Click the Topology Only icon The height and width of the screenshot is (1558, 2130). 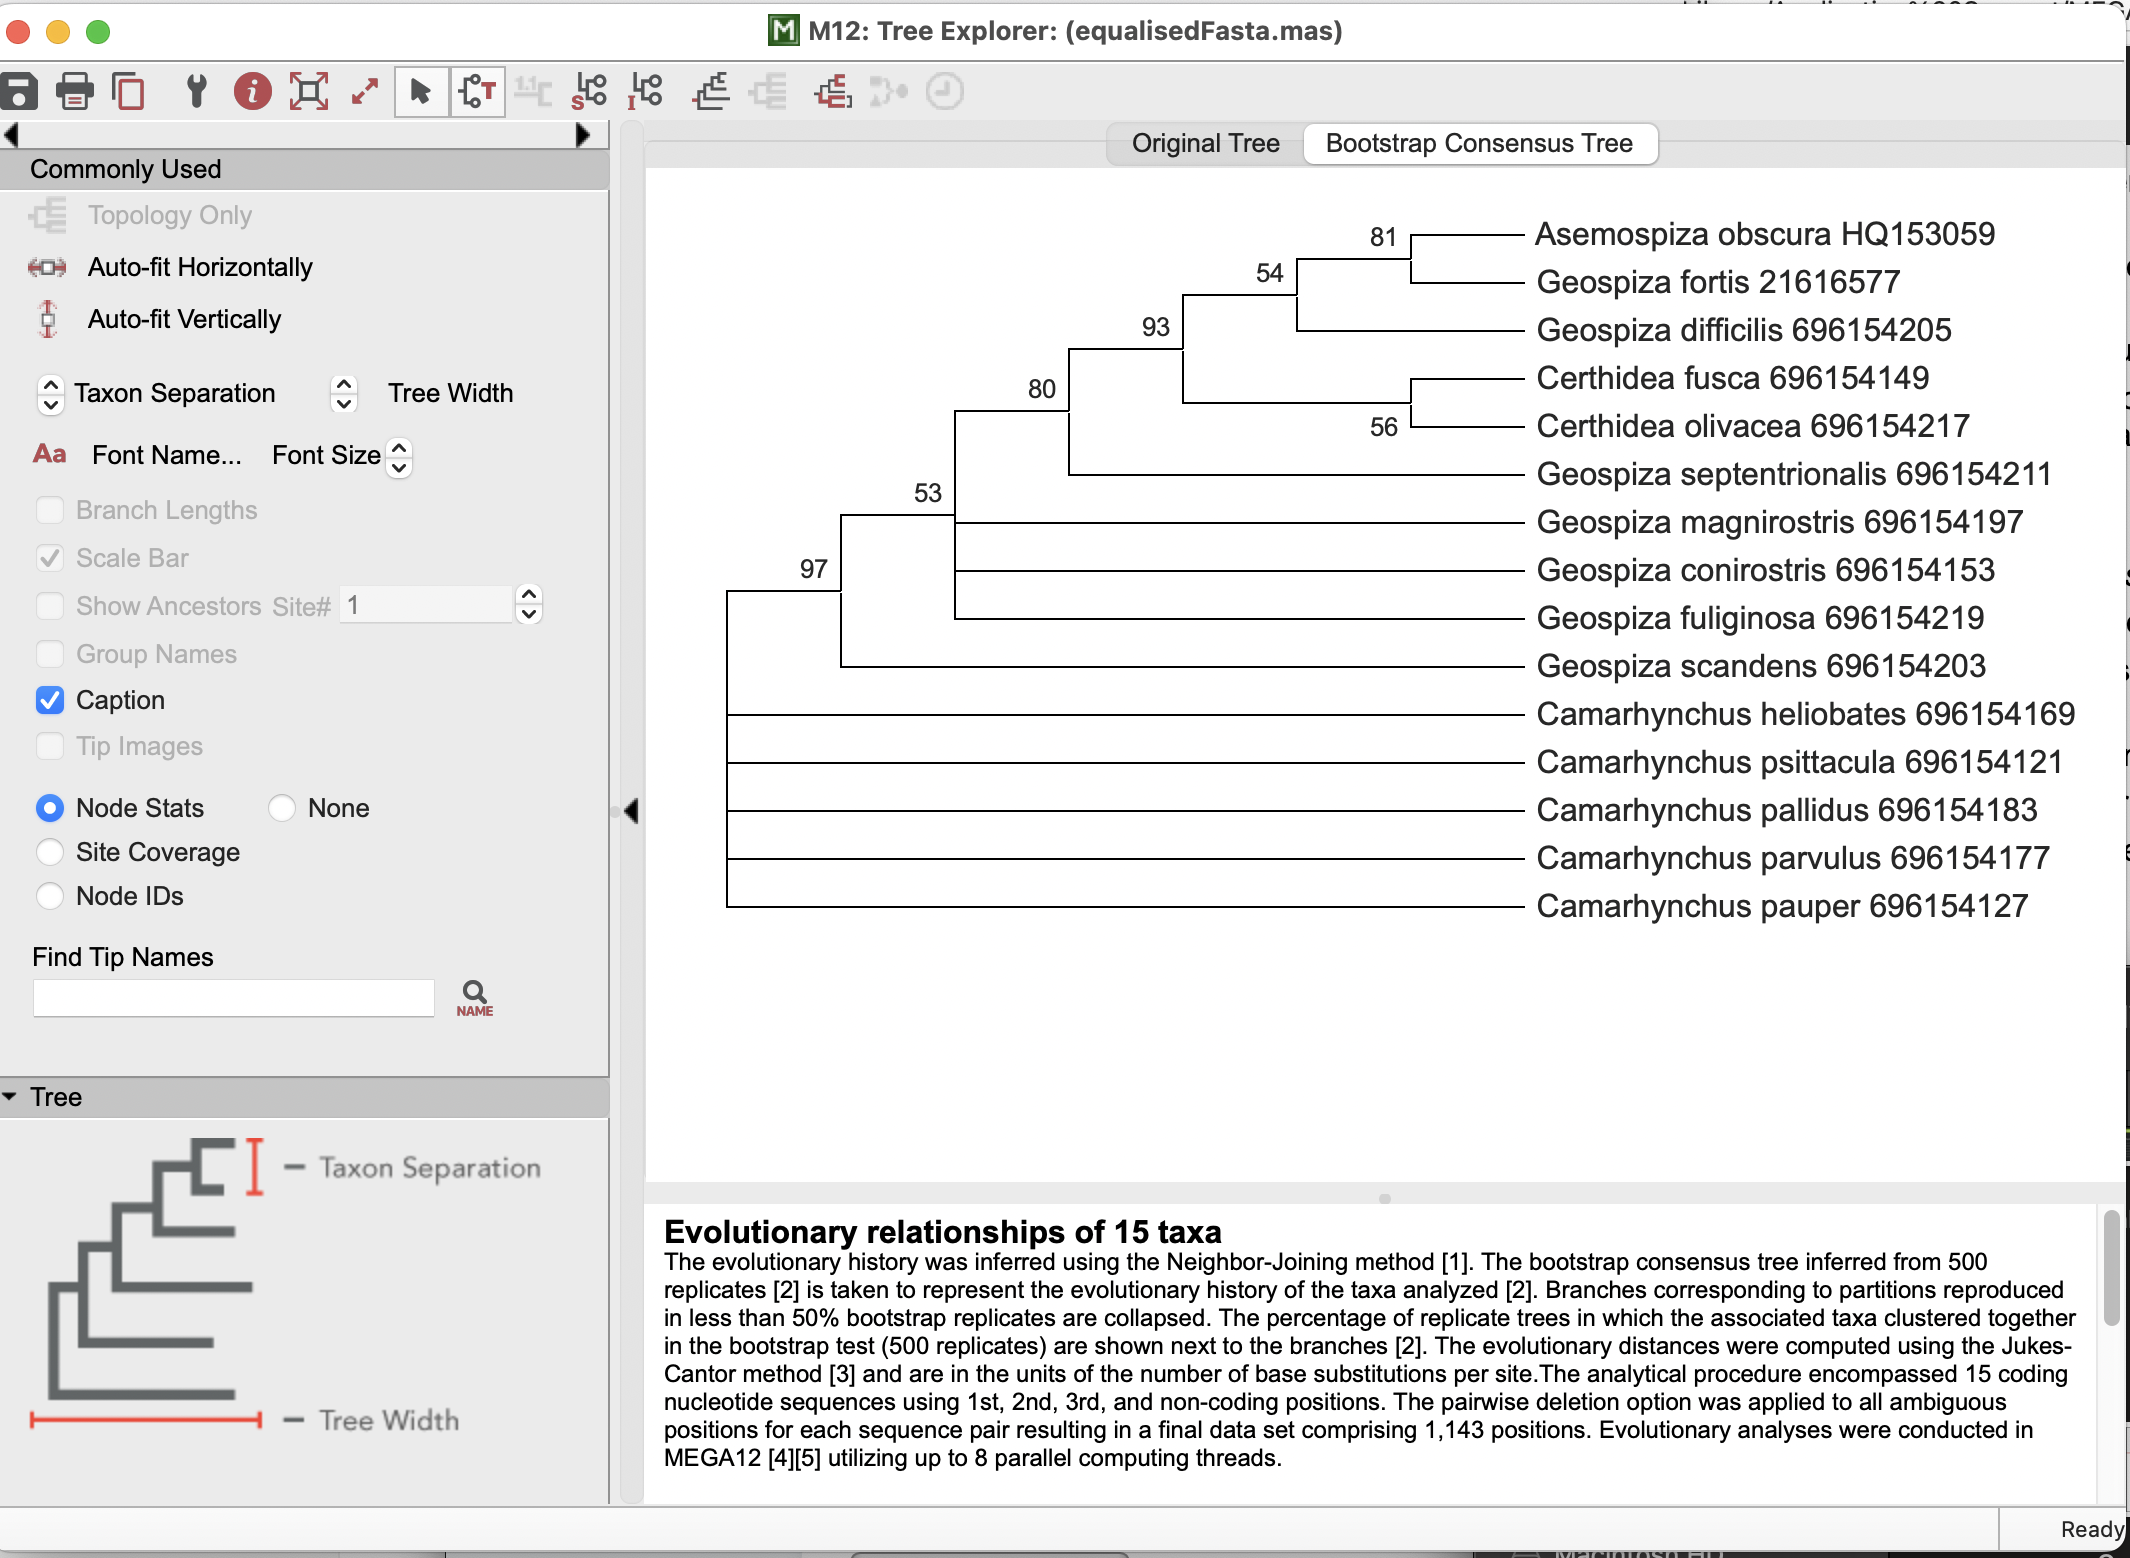48,215
